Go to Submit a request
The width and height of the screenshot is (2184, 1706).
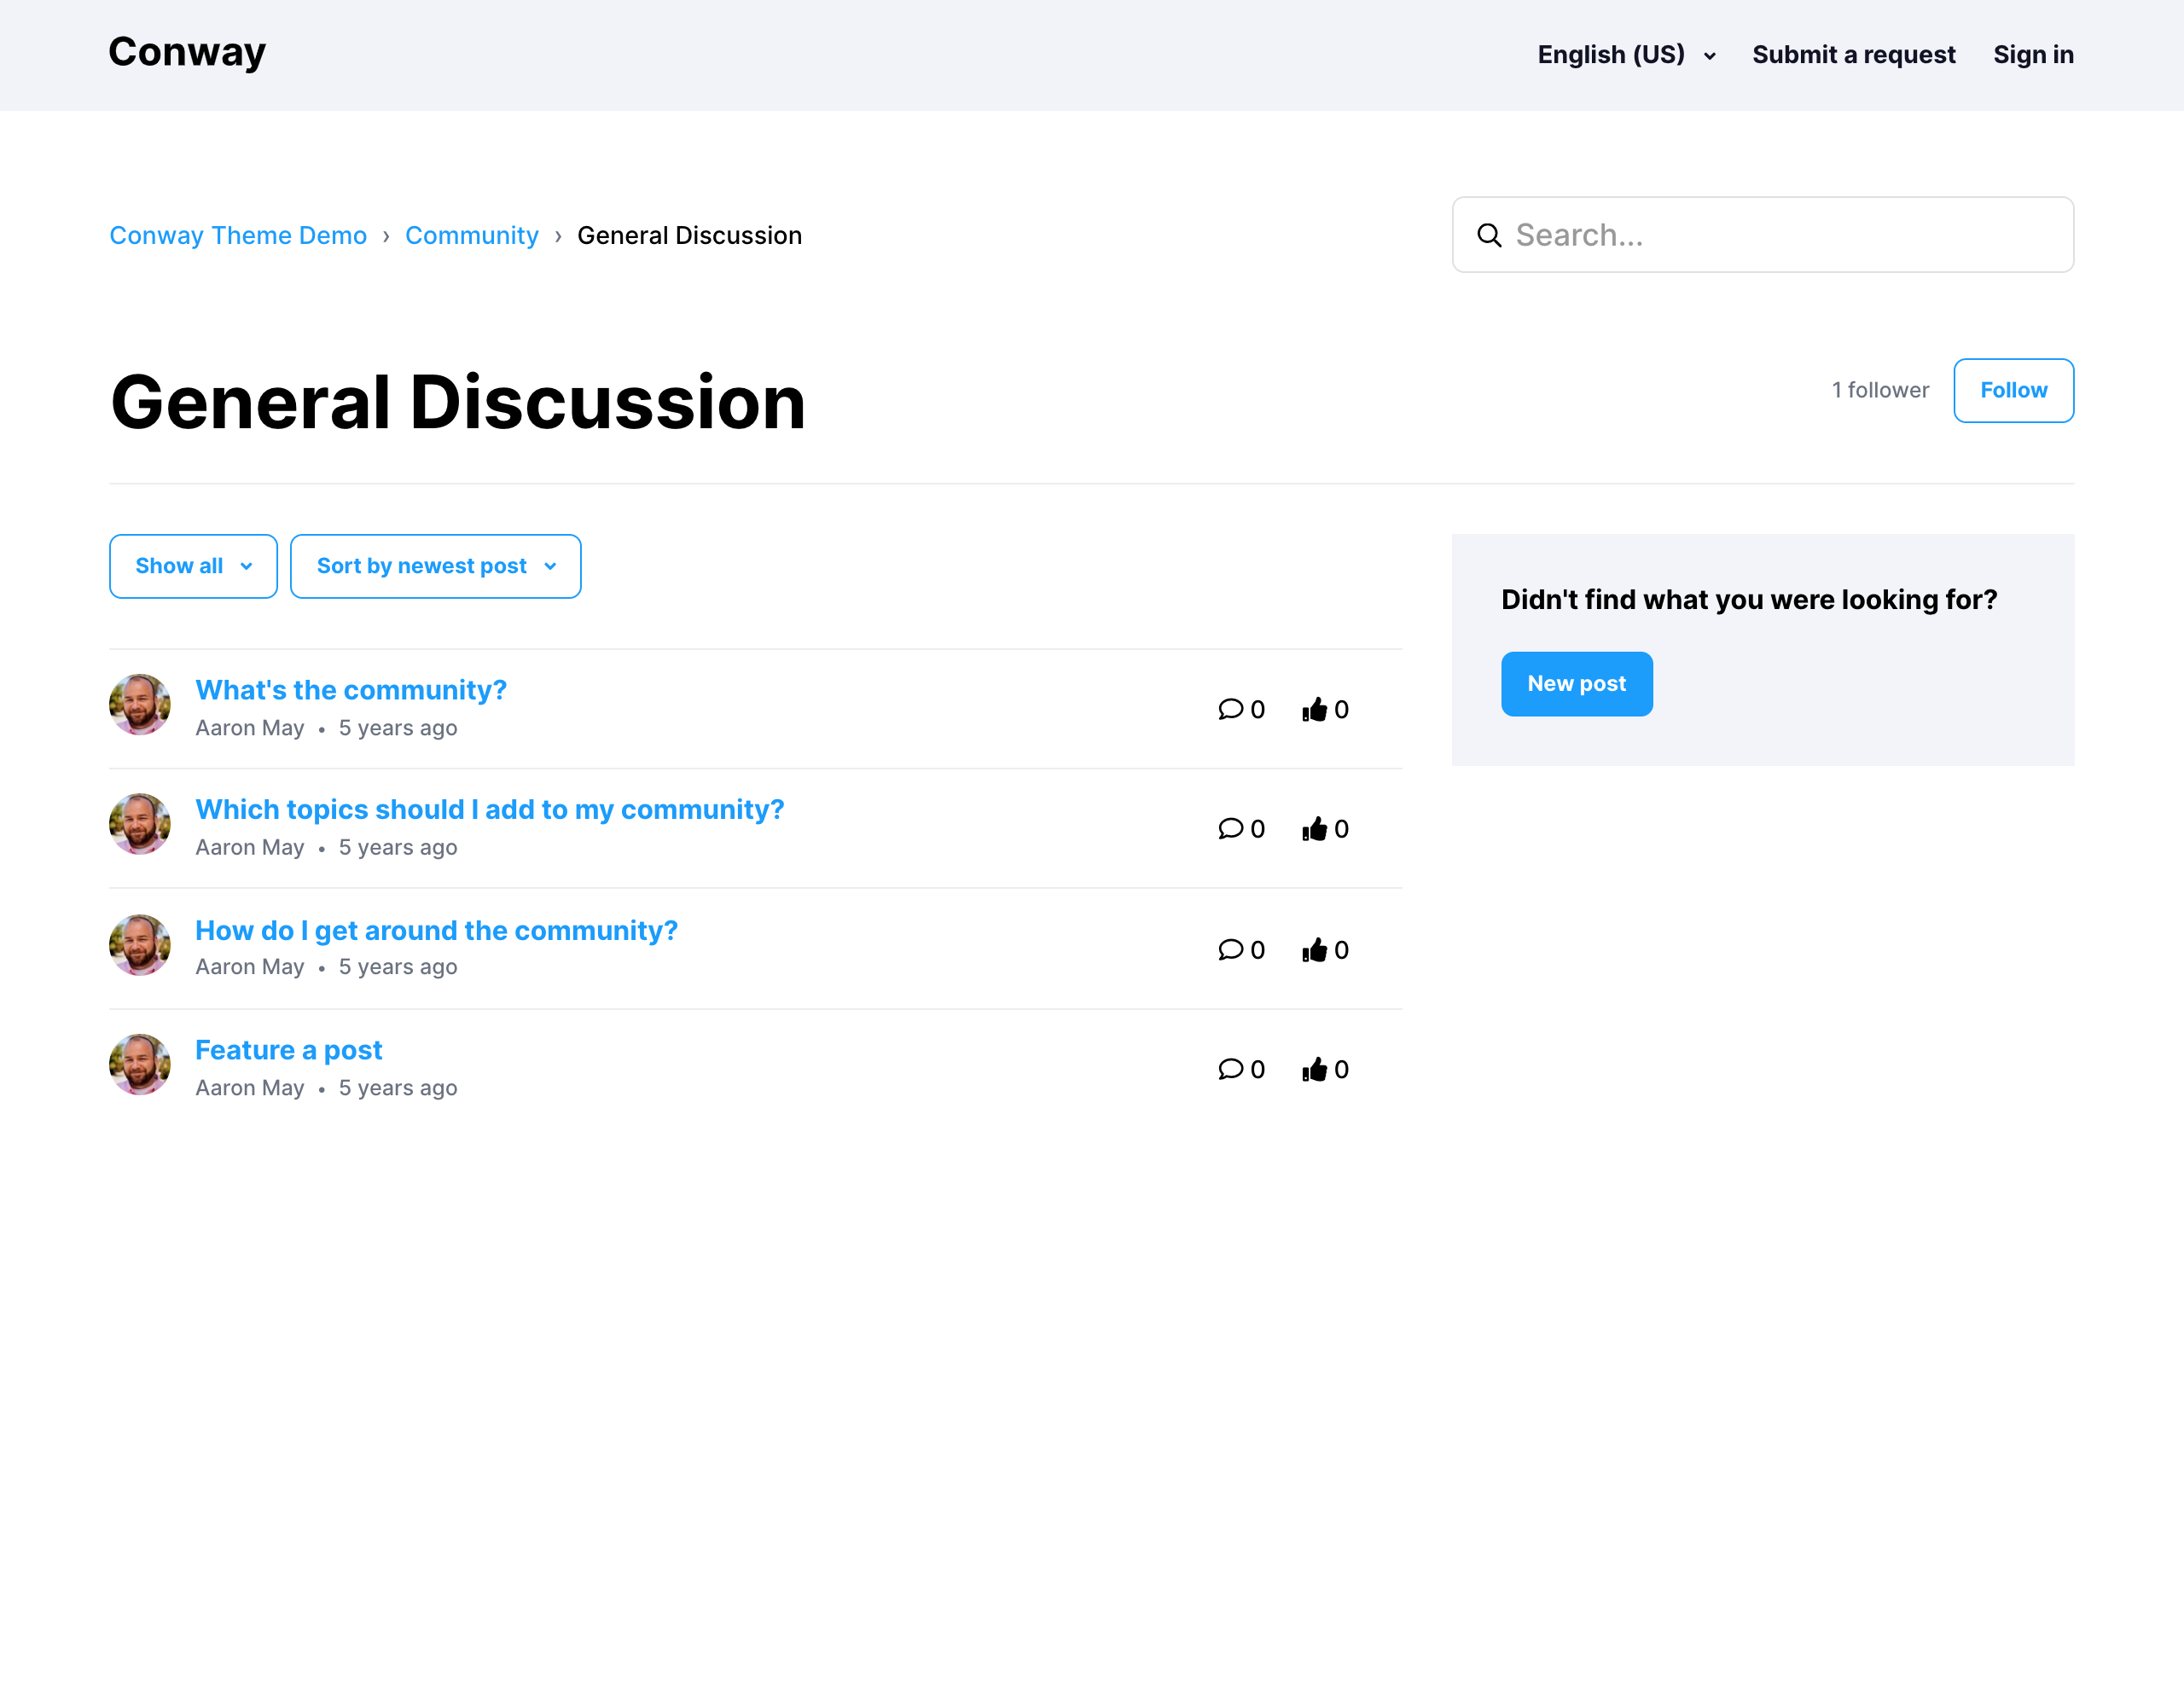click(x=1853, y=55)
